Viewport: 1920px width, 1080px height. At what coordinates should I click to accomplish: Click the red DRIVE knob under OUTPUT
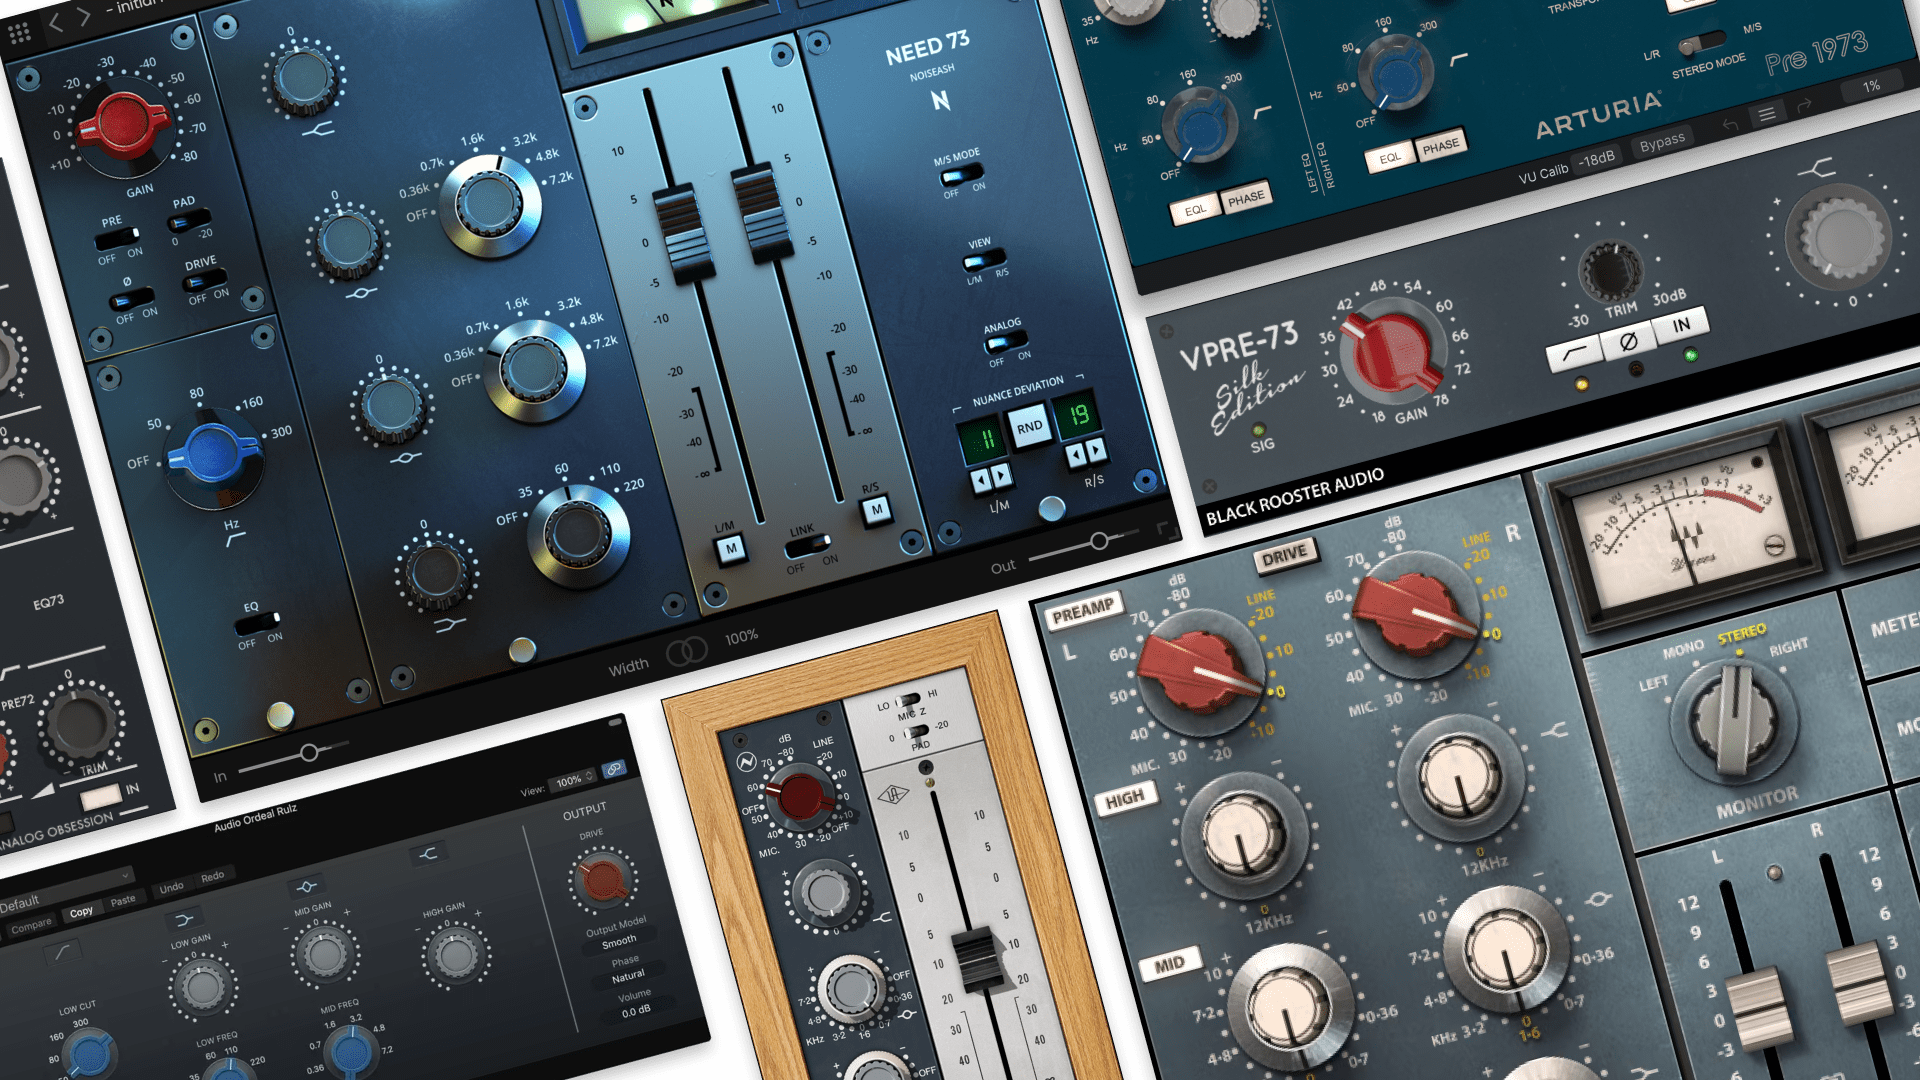(x=602, y=879)
